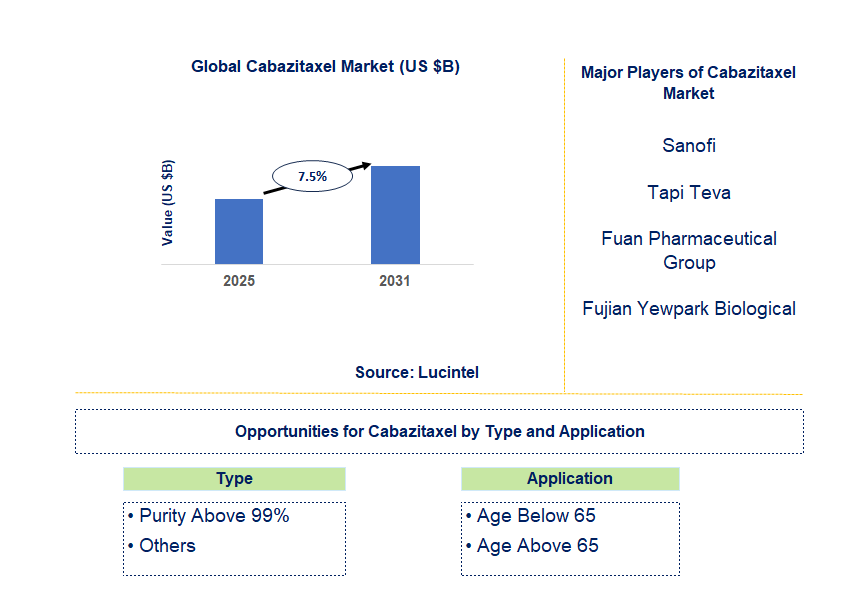Select 'Sanofi' in the players list

tap(689, 145)
